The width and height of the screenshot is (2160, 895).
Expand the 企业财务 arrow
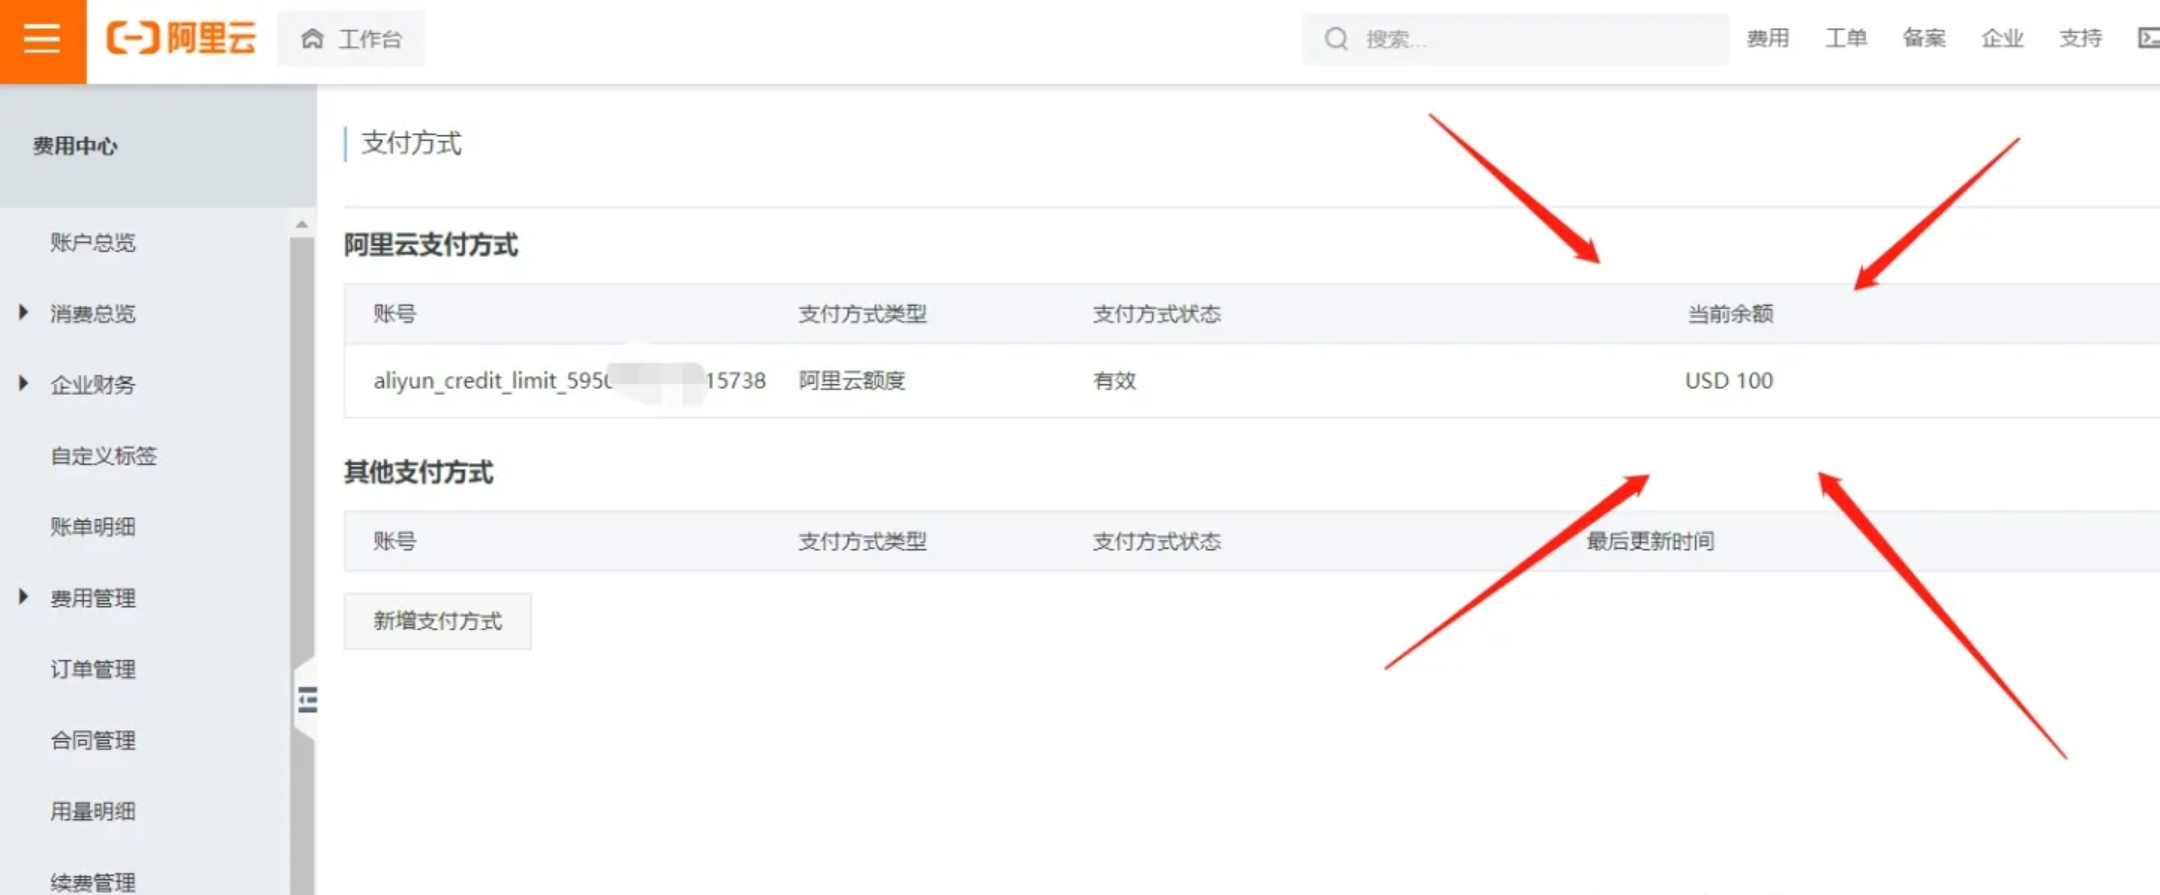[x=23, y=383]
